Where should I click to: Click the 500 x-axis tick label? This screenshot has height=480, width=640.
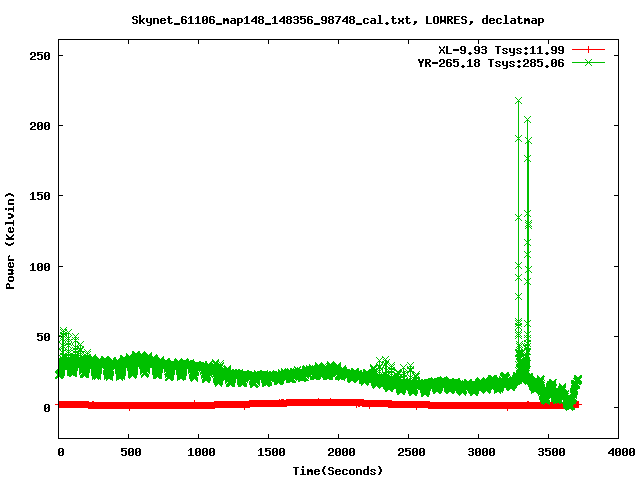(129, 453)
